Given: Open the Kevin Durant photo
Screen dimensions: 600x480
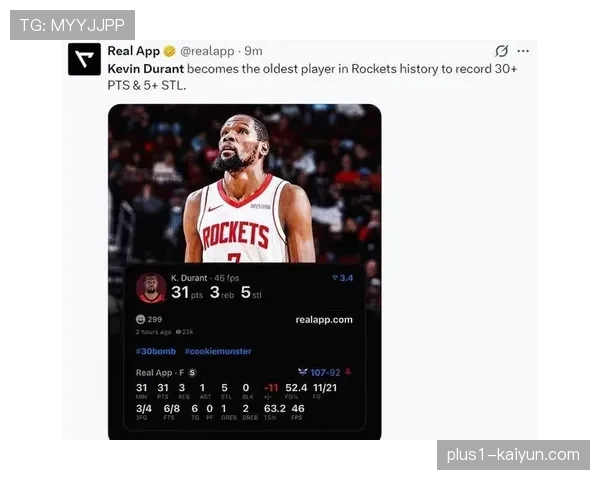Looking at the screenshot, I should 245,184.
